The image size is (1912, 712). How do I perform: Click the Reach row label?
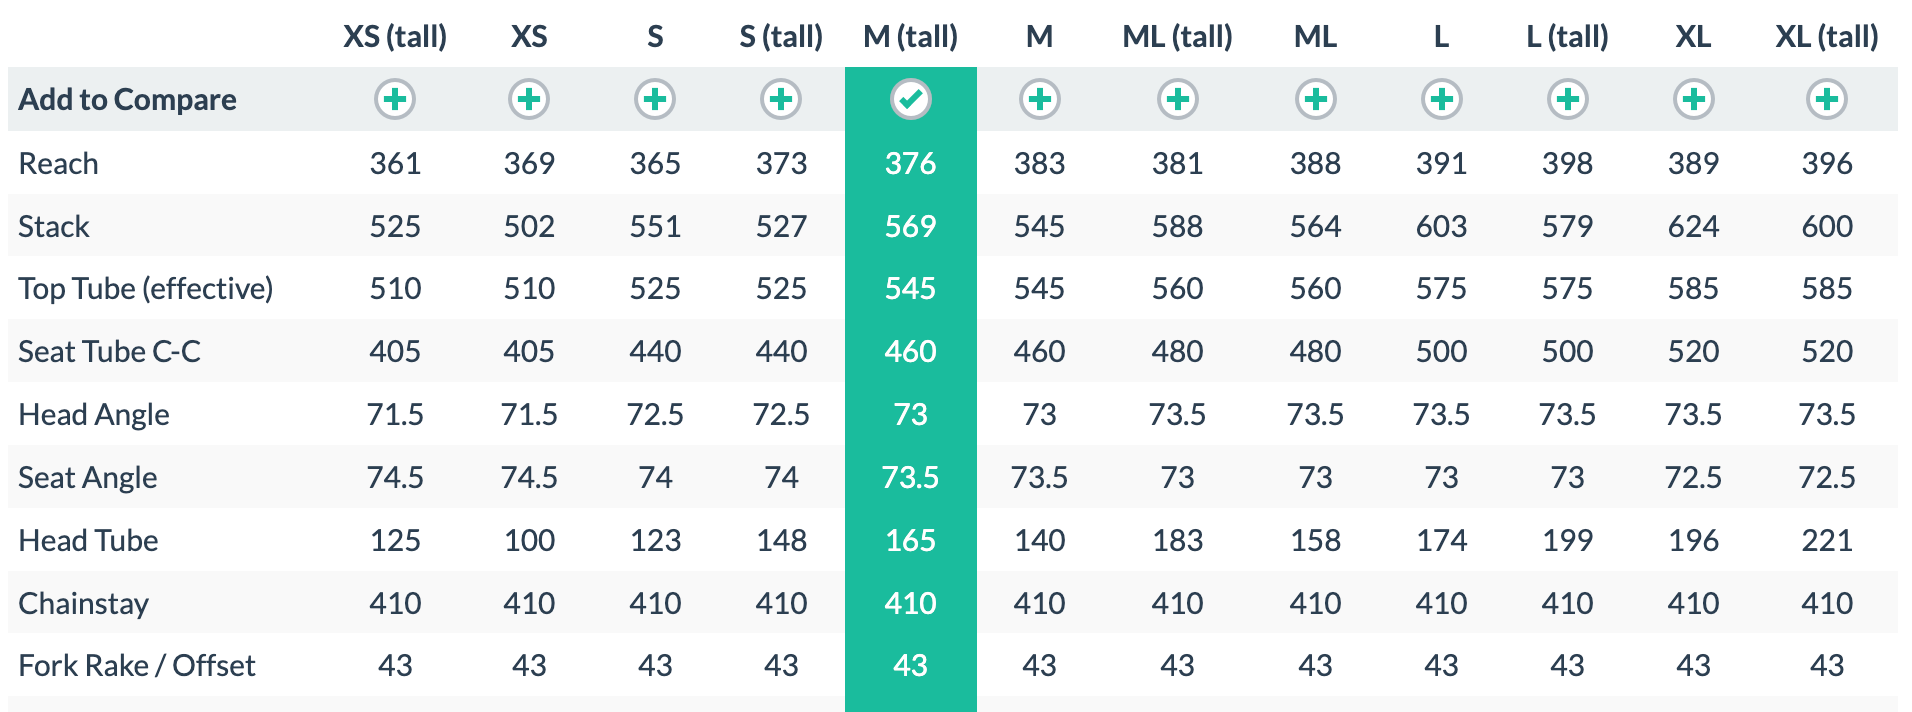click(59, 163)
